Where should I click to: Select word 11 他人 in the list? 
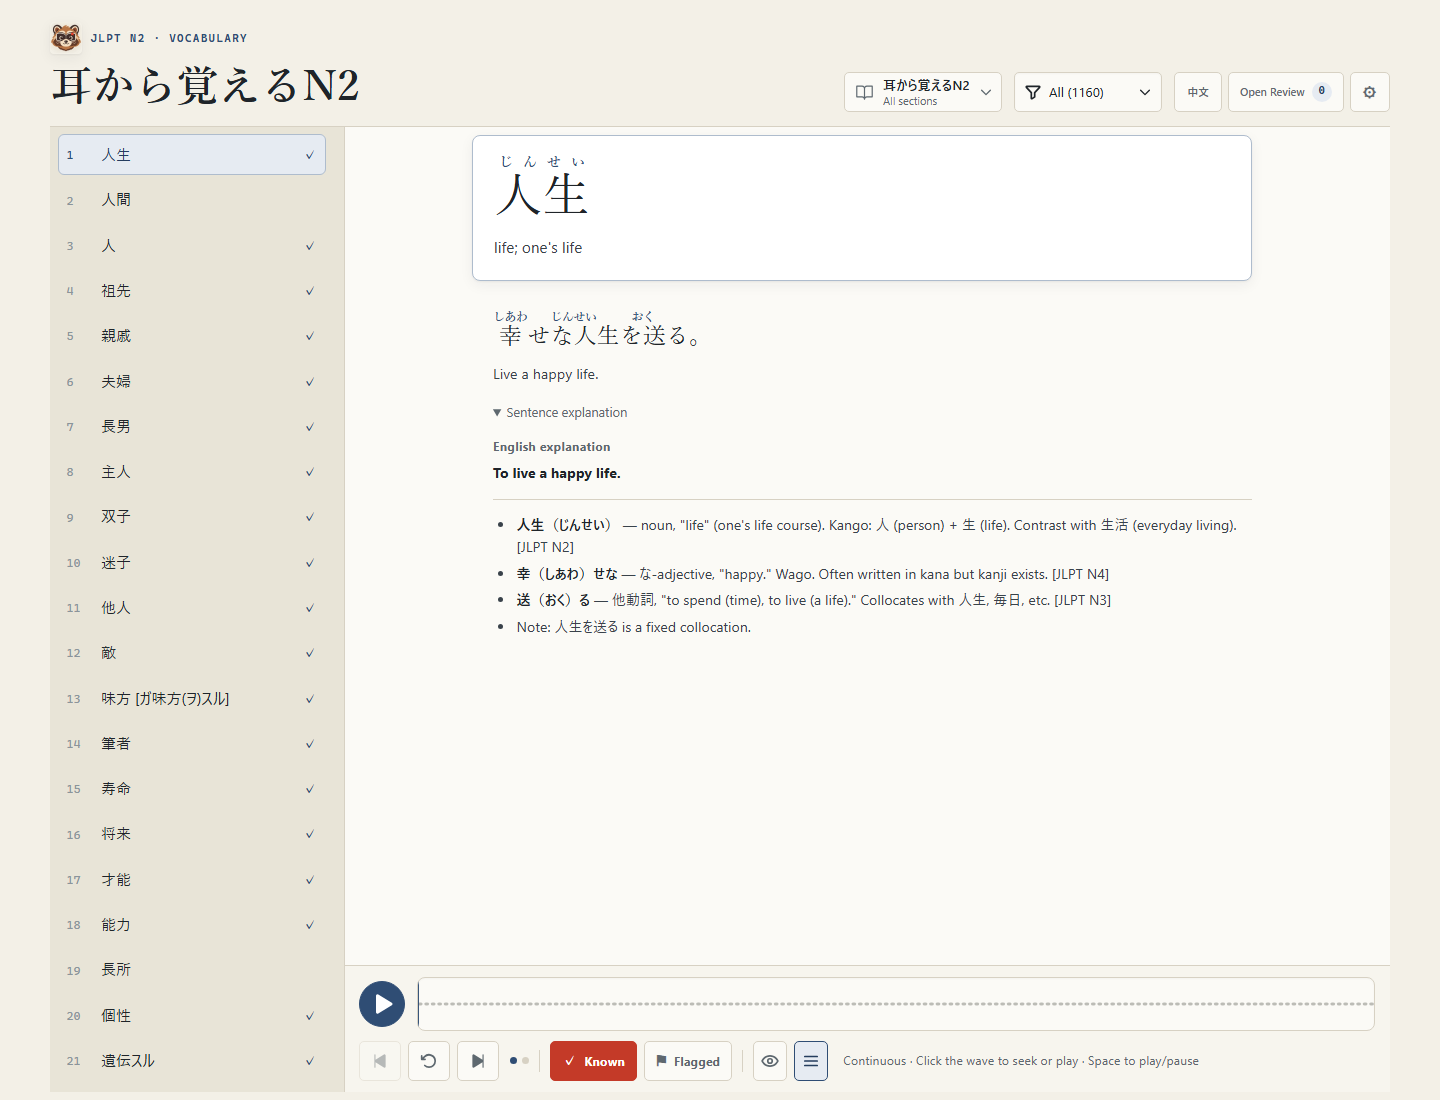point(192,608)
